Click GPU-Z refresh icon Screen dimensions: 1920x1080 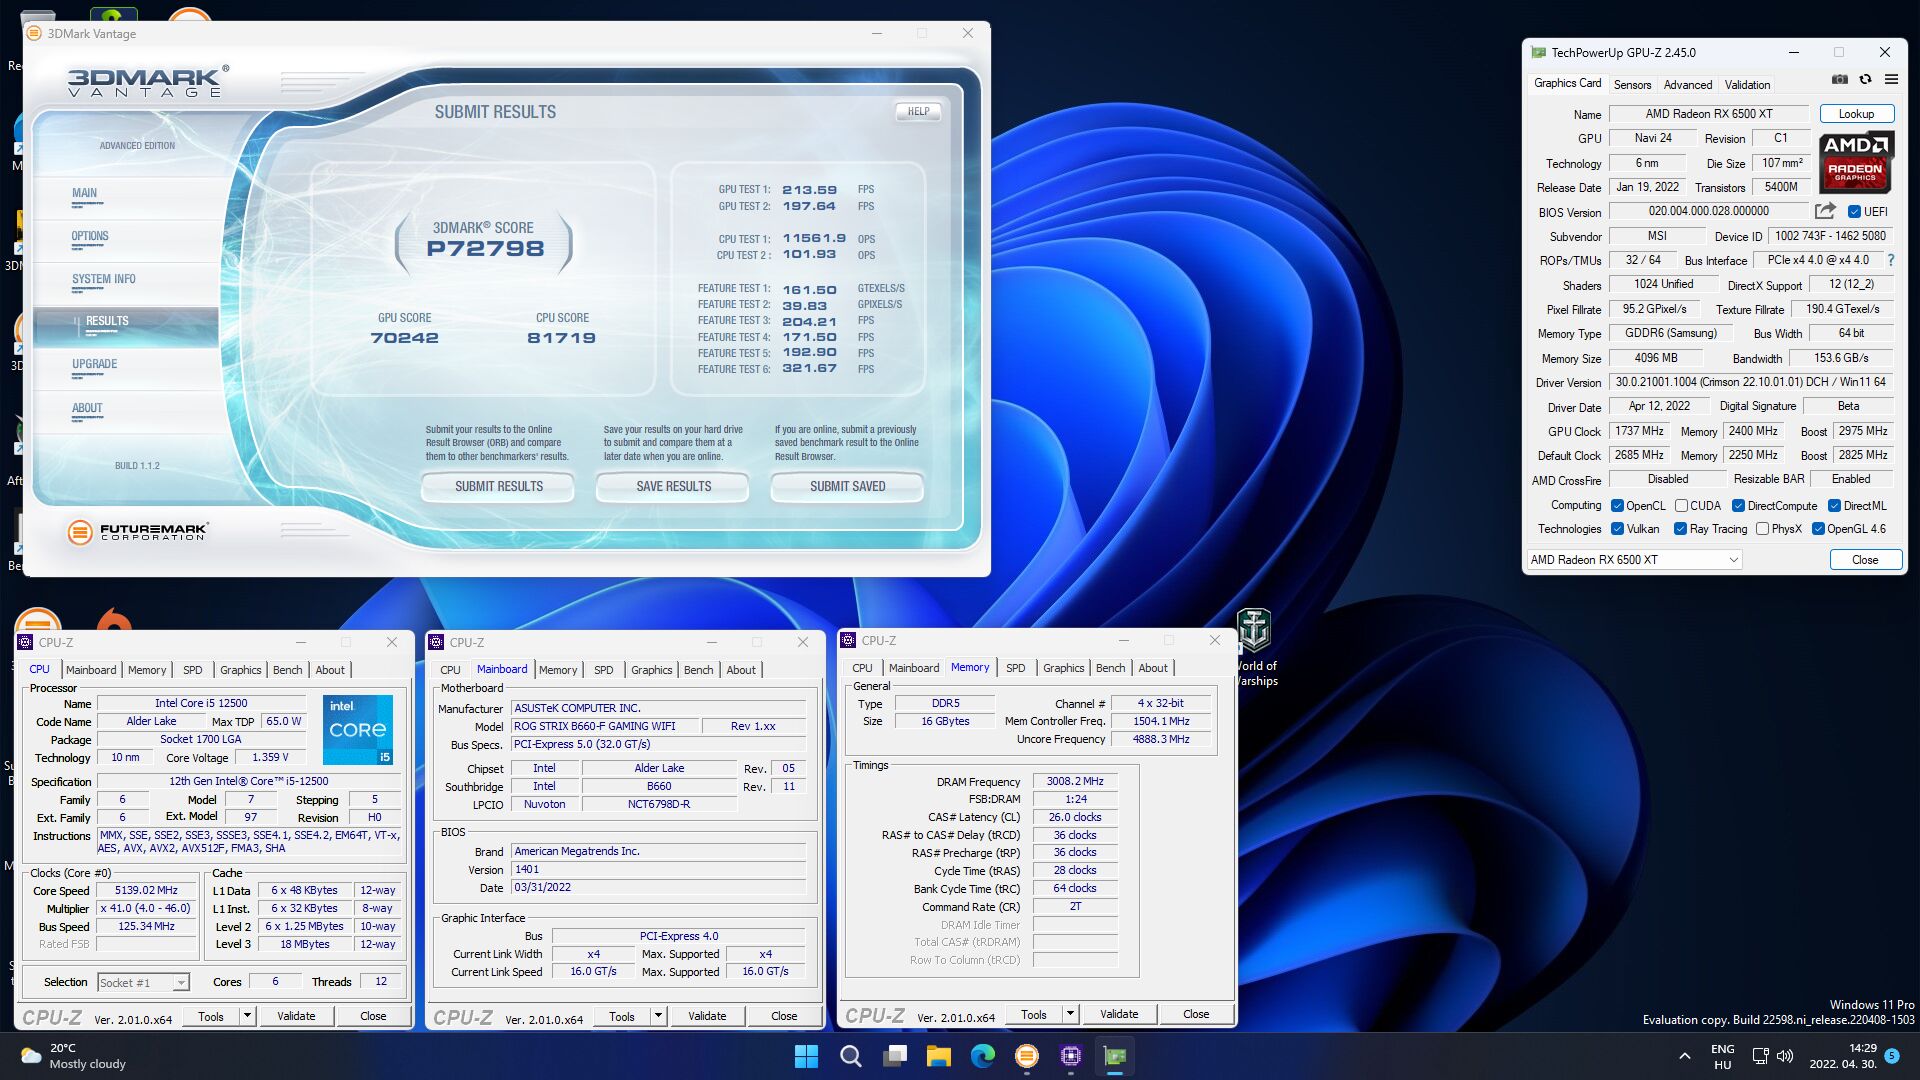tap(1865, 80)
